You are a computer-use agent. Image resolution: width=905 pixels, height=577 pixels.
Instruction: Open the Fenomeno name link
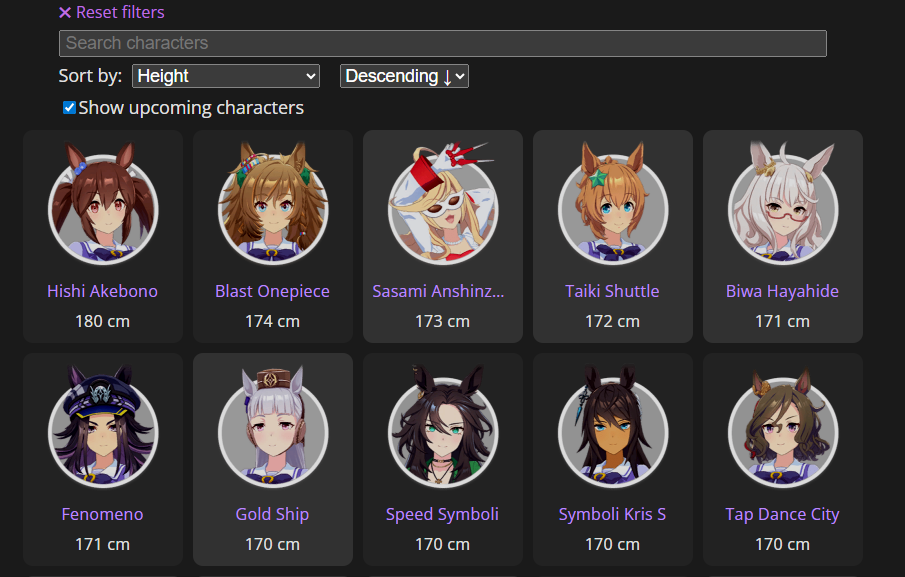click(103, 514)
